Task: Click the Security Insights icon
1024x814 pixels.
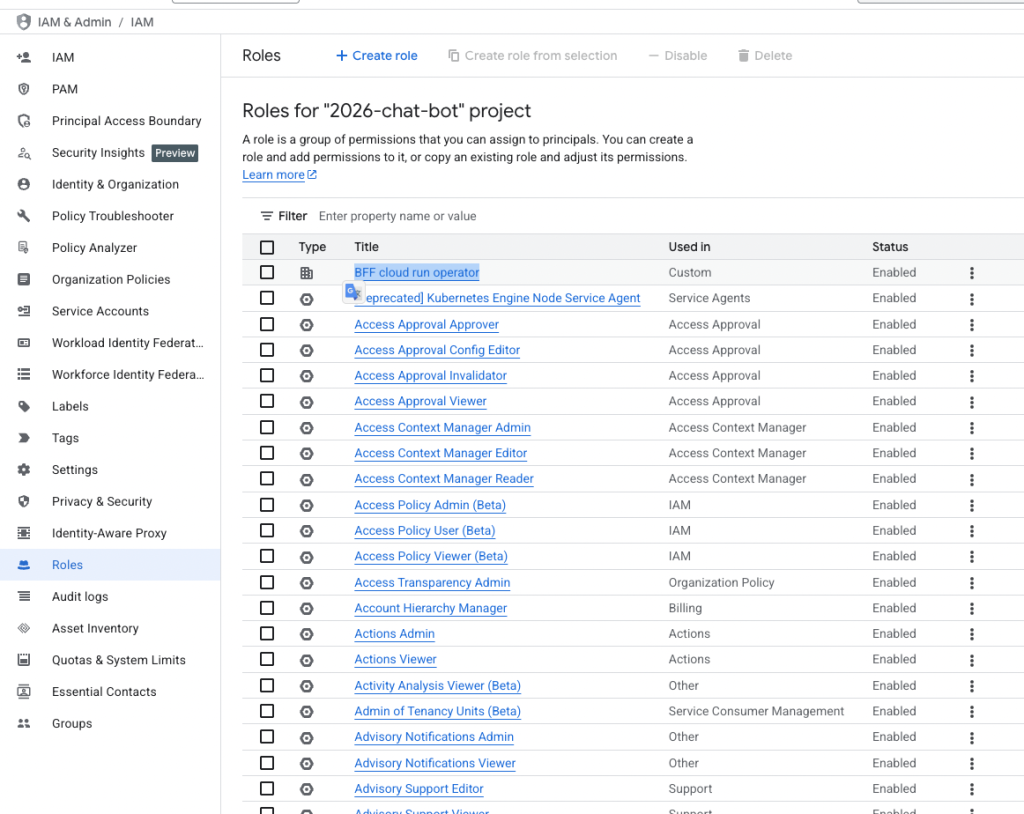Action: click(x=24, y=153)
